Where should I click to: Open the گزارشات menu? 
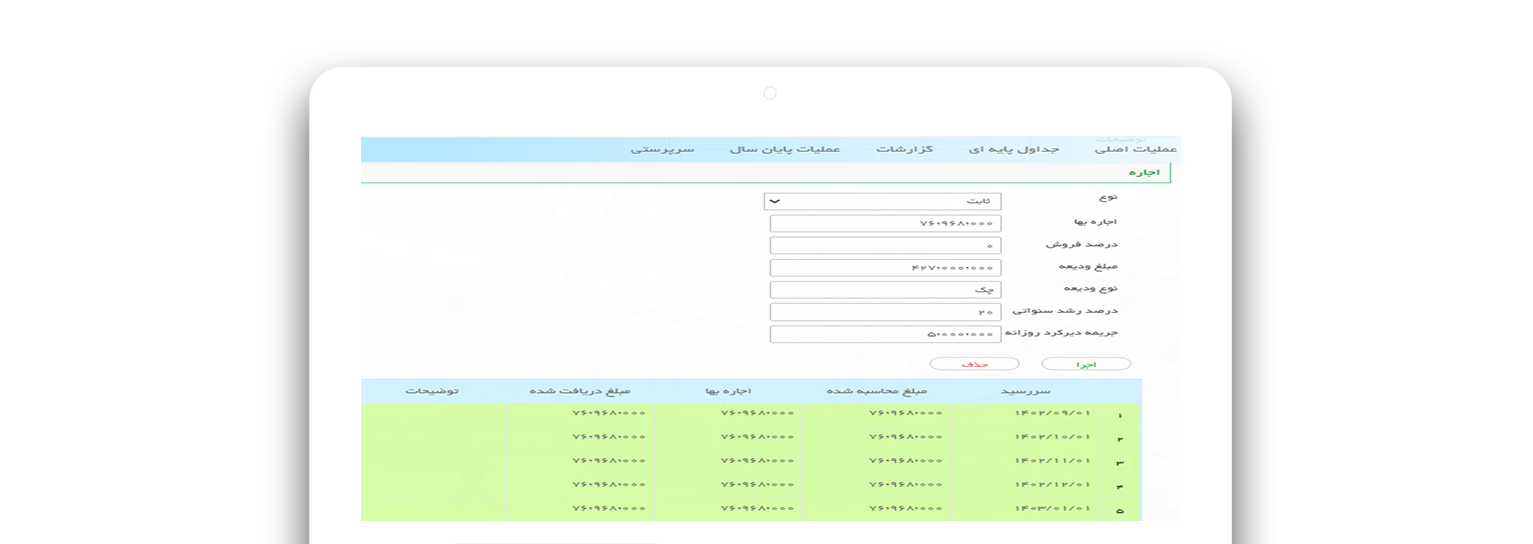point(905,150)
